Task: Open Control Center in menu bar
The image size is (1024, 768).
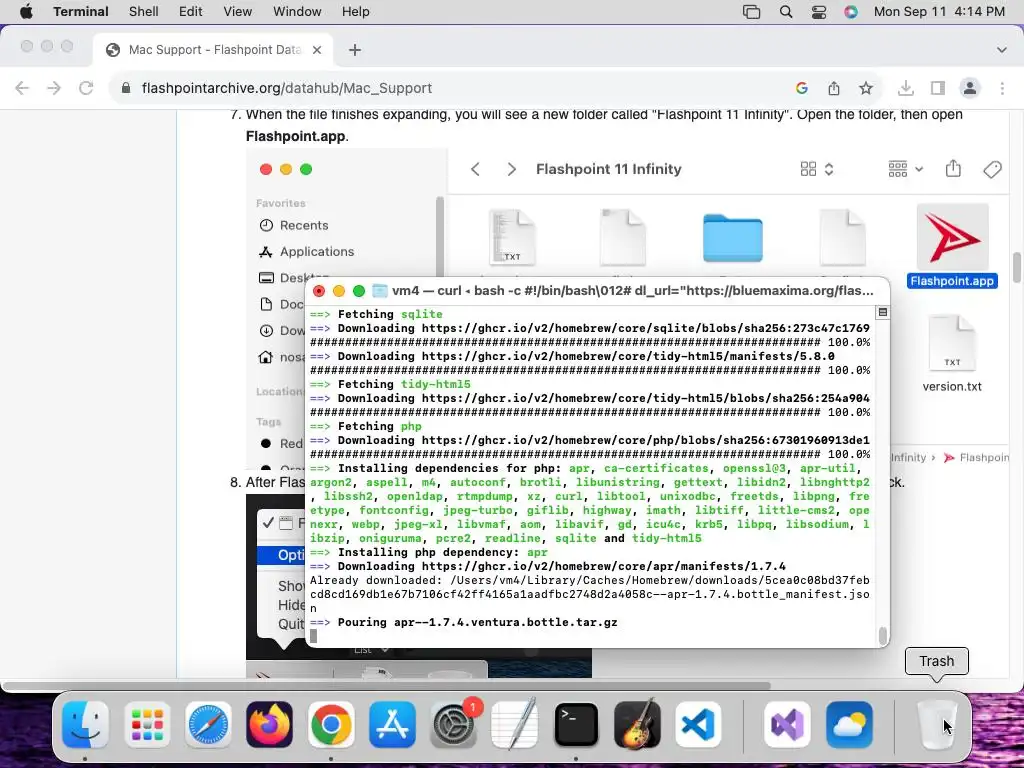Action: (818, 12)
